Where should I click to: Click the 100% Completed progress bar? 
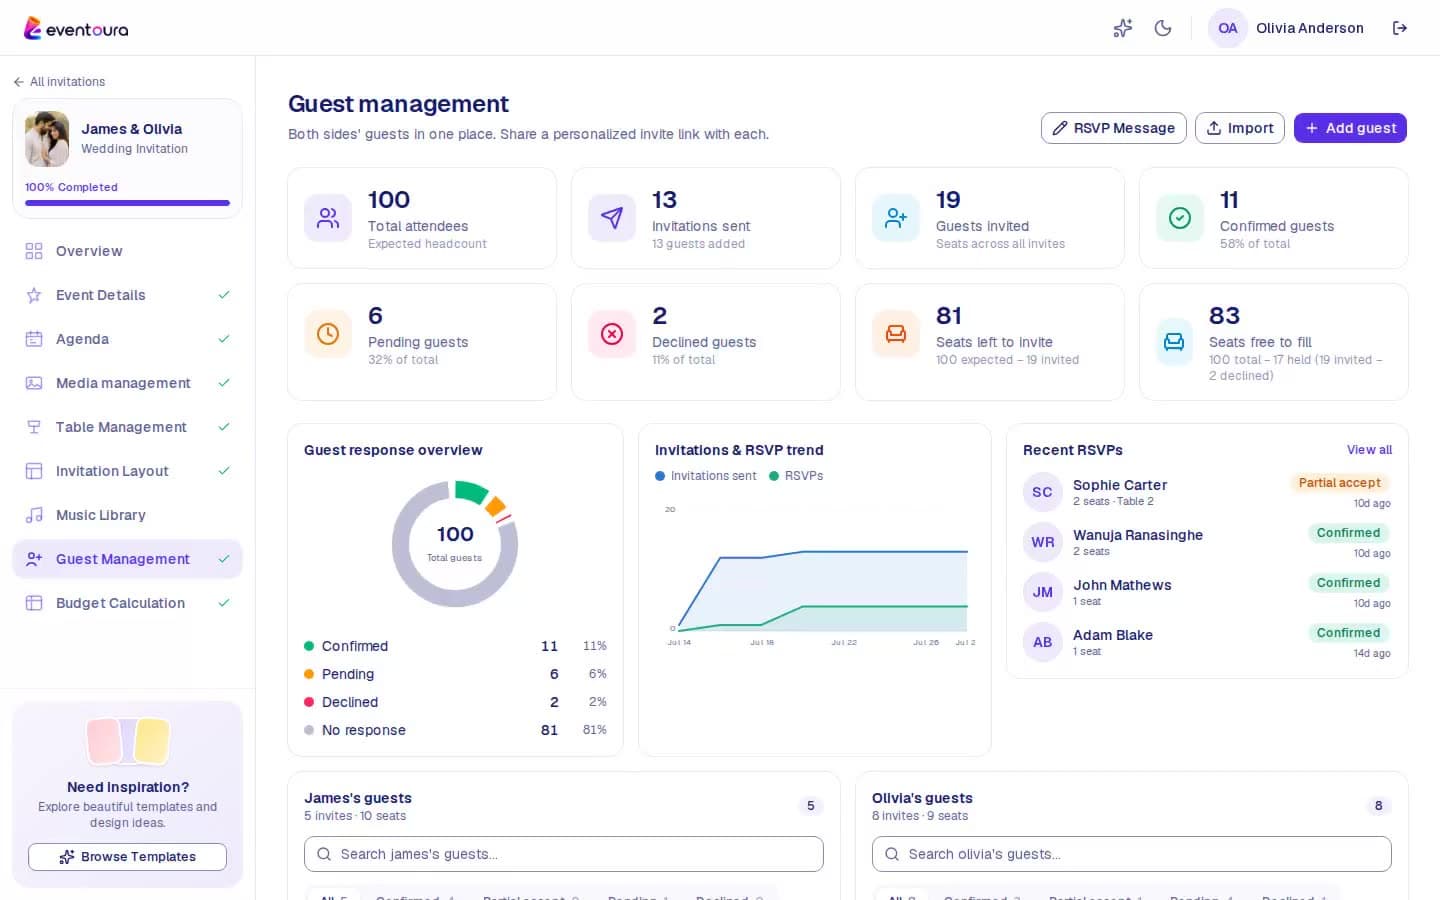coord(127,203)
